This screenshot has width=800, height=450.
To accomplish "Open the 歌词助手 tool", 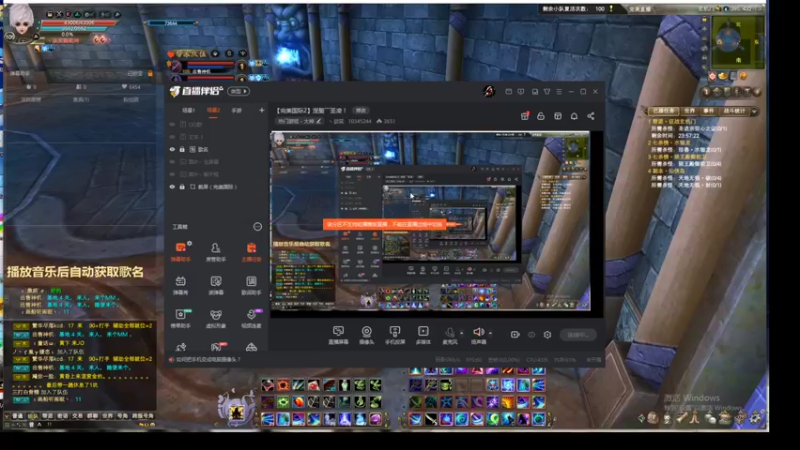I will 251,285.
